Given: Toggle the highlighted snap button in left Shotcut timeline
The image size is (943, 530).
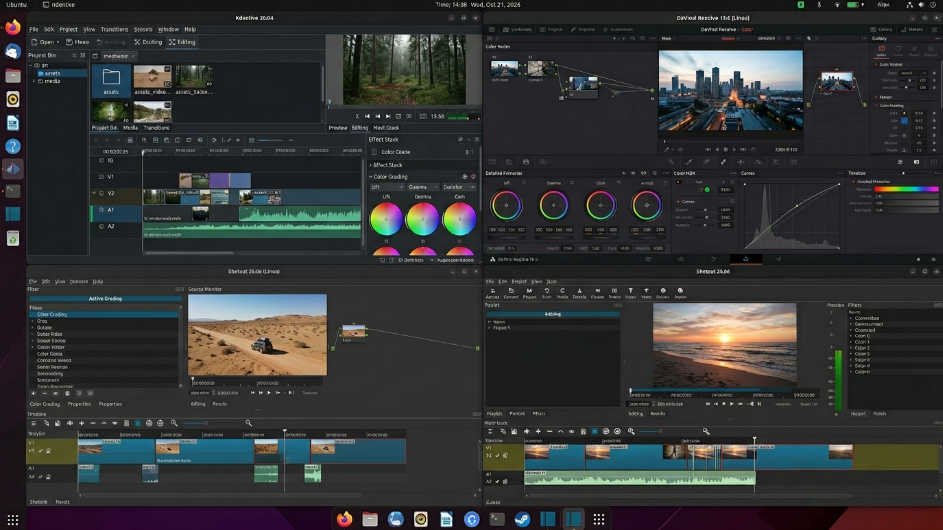Looking at the screenshot, I should click(138, 424).
